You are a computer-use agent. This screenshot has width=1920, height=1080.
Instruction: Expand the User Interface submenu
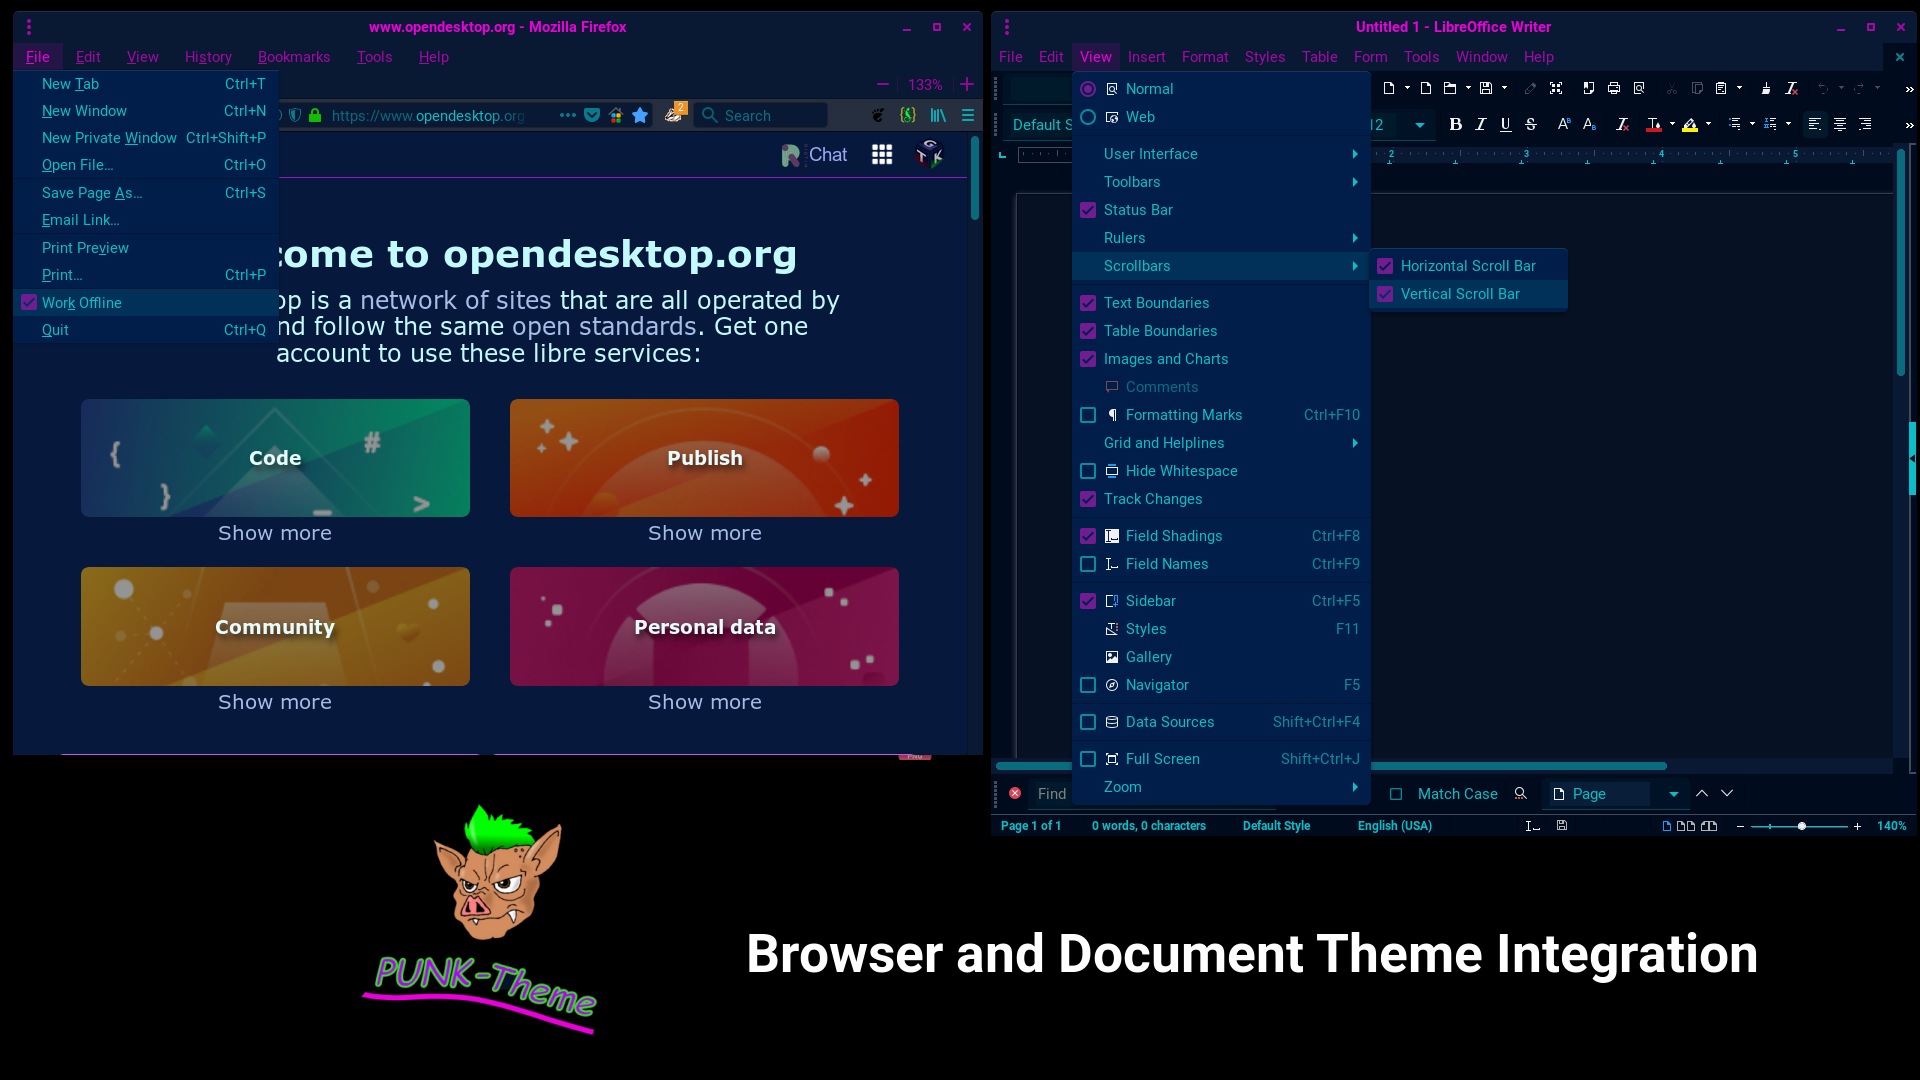(x=1221, y=154)
